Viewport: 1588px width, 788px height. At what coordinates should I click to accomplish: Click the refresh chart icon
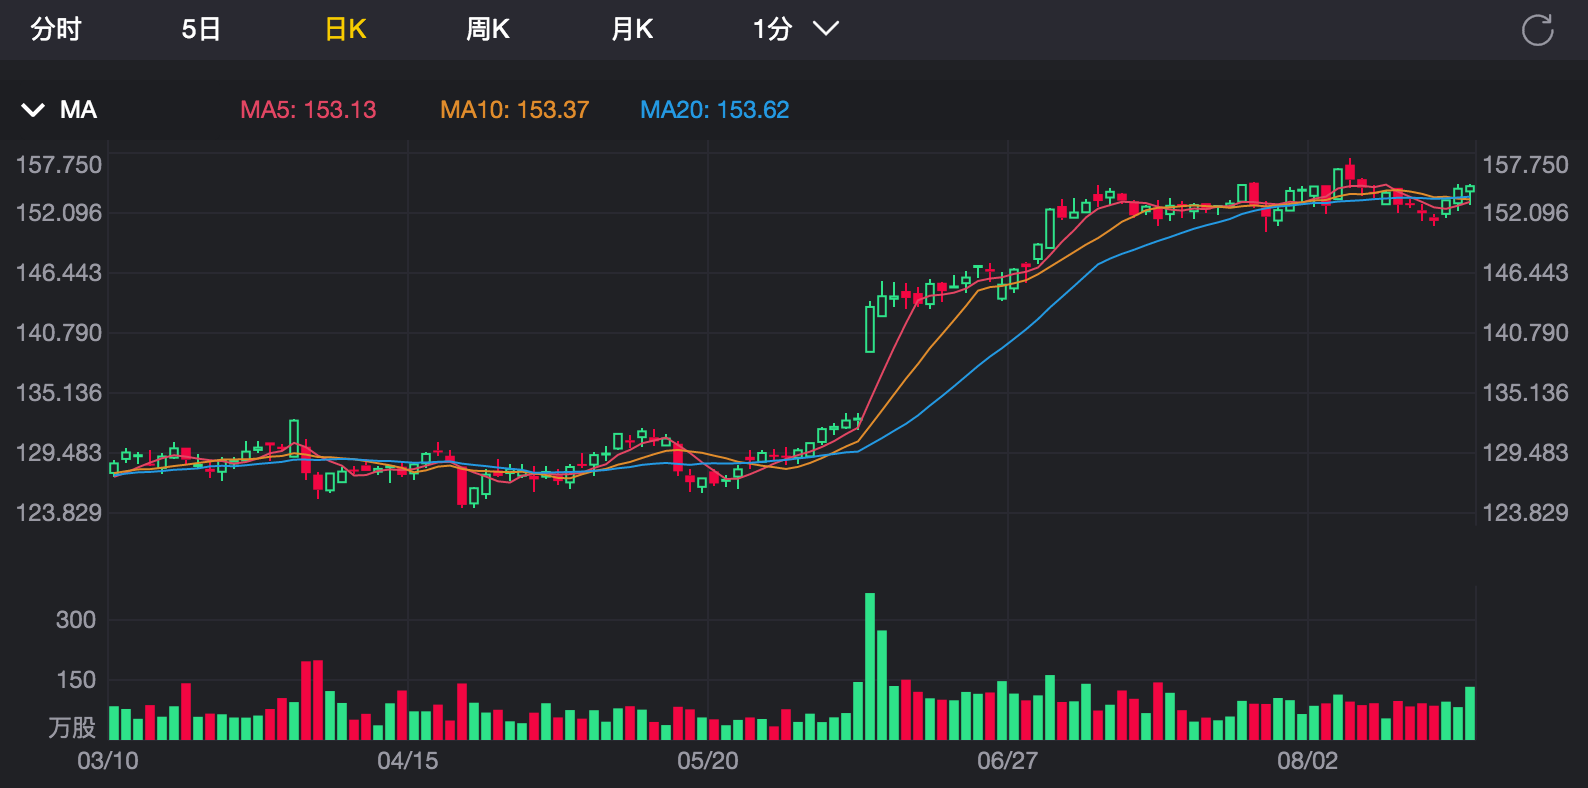1537,30
